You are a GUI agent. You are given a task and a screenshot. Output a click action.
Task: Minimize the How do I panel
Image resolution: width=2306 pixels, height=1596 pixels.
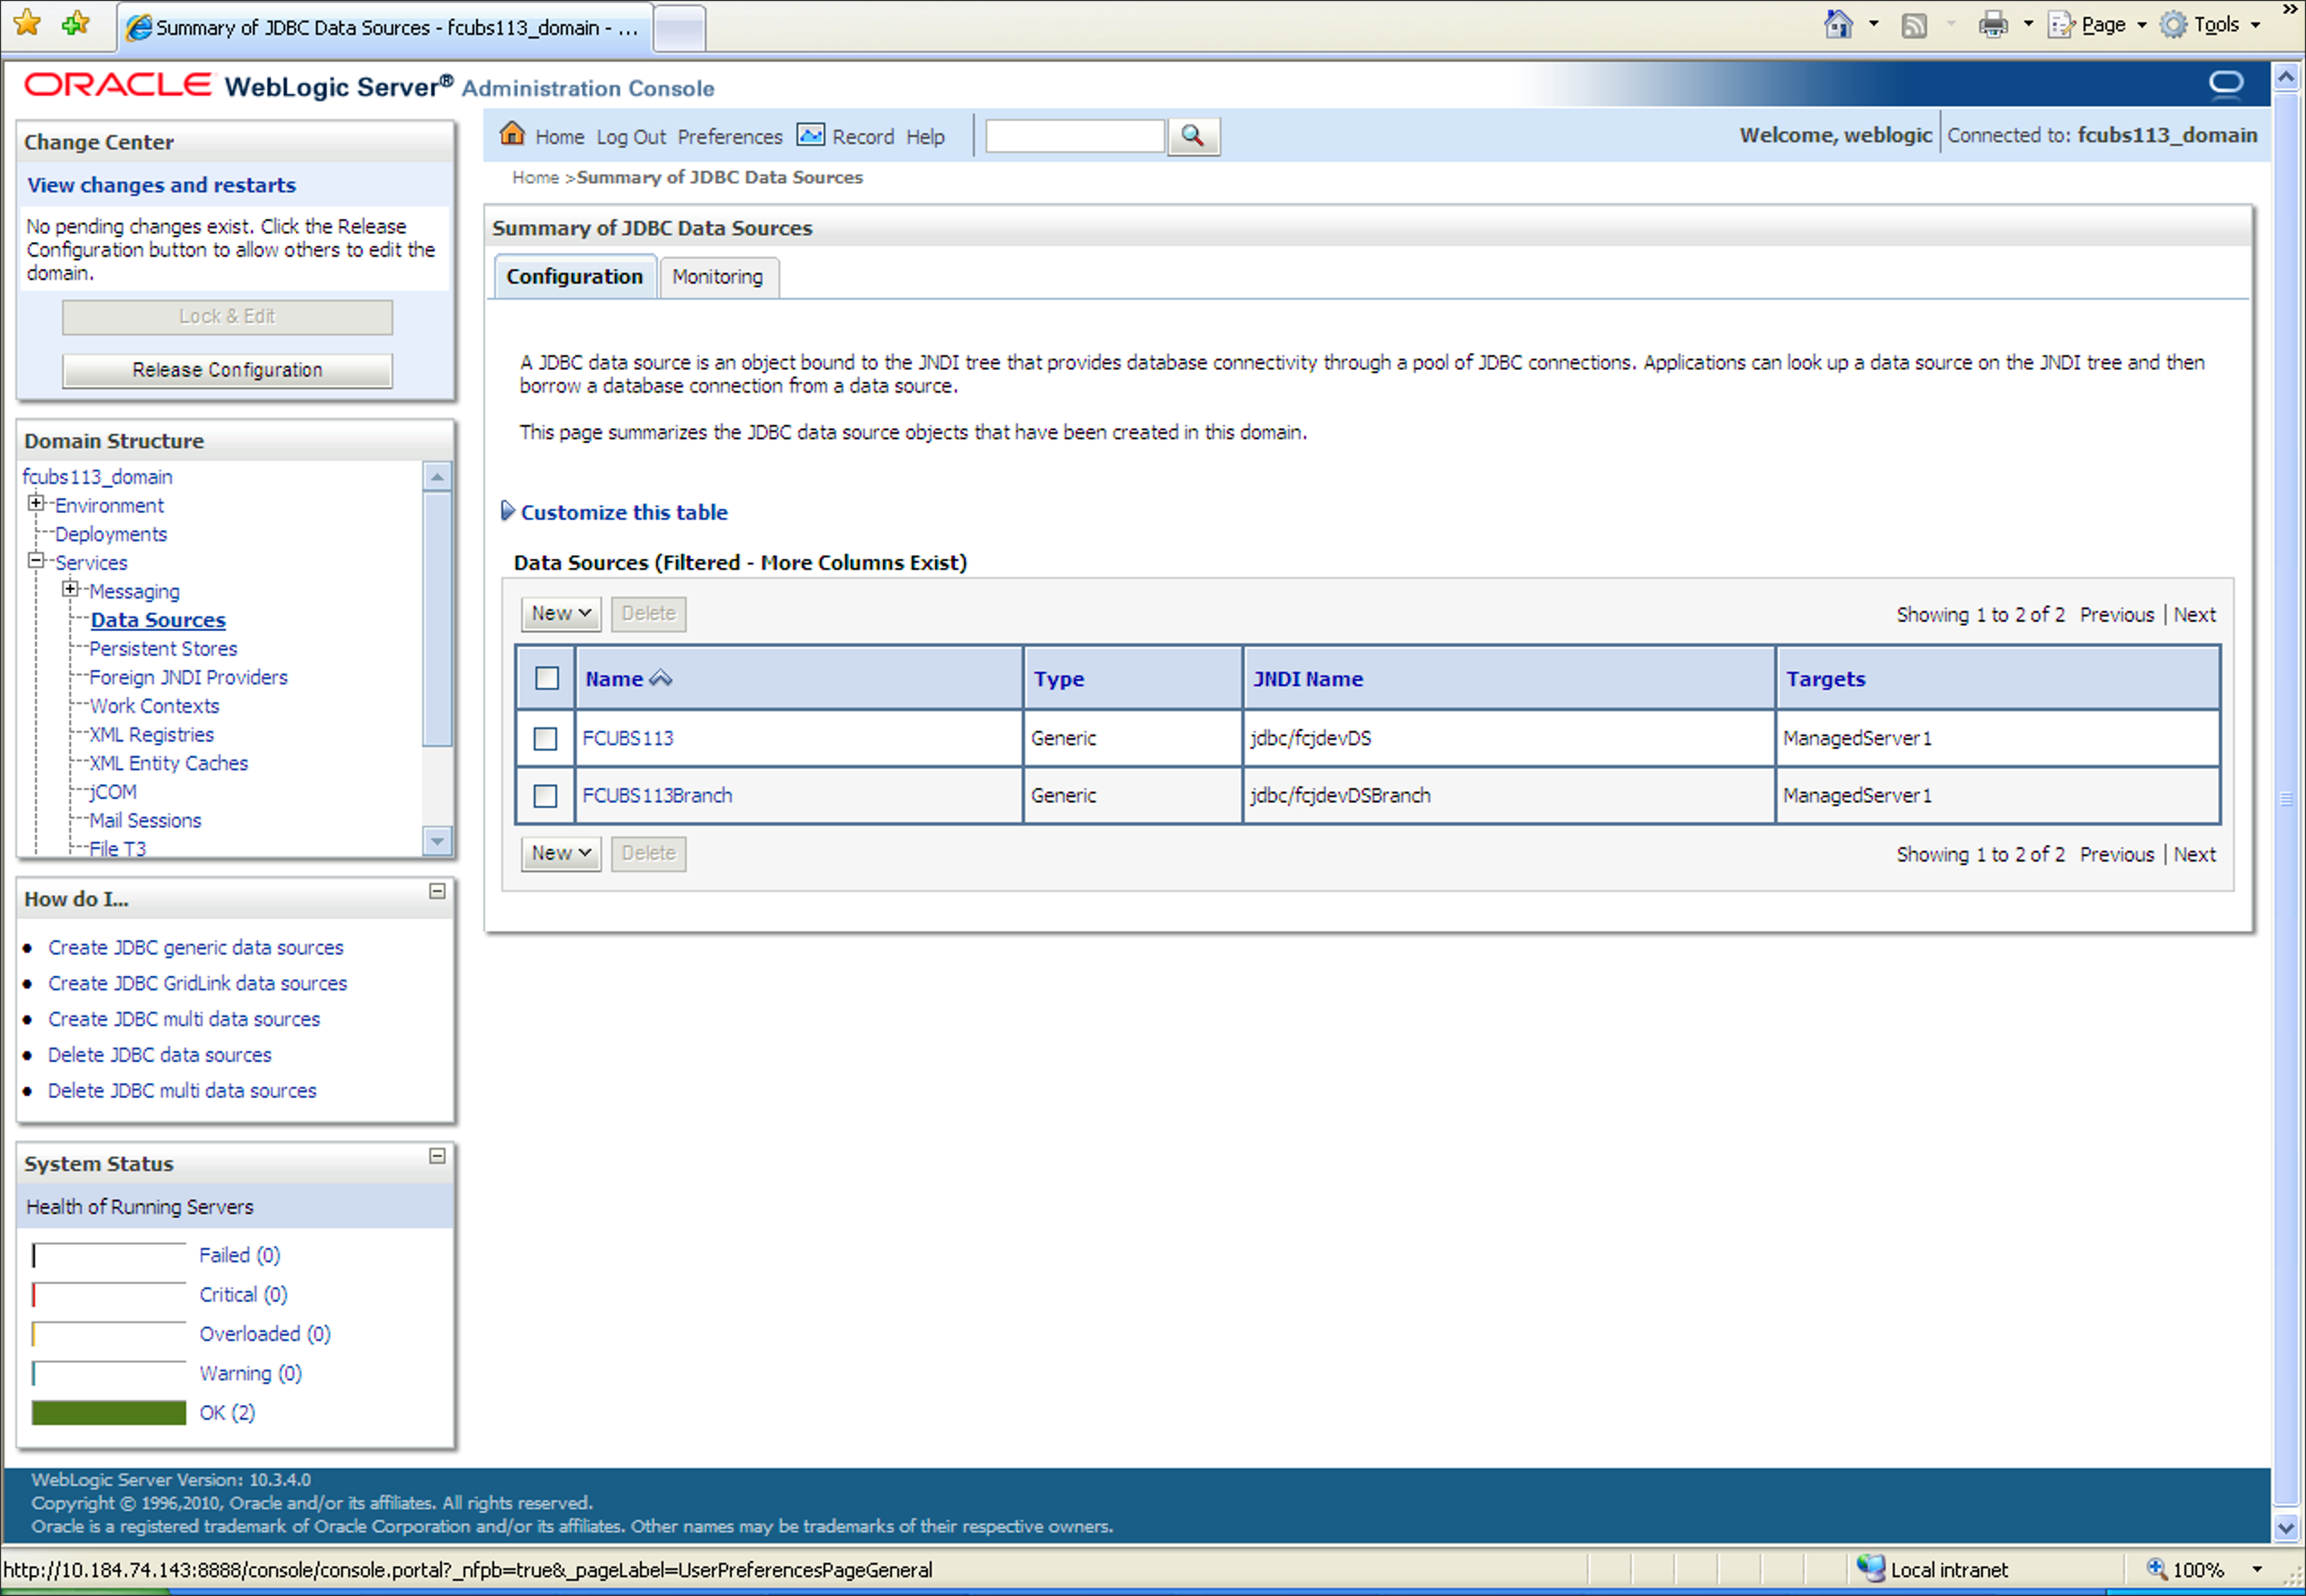[x=437, y=891]
